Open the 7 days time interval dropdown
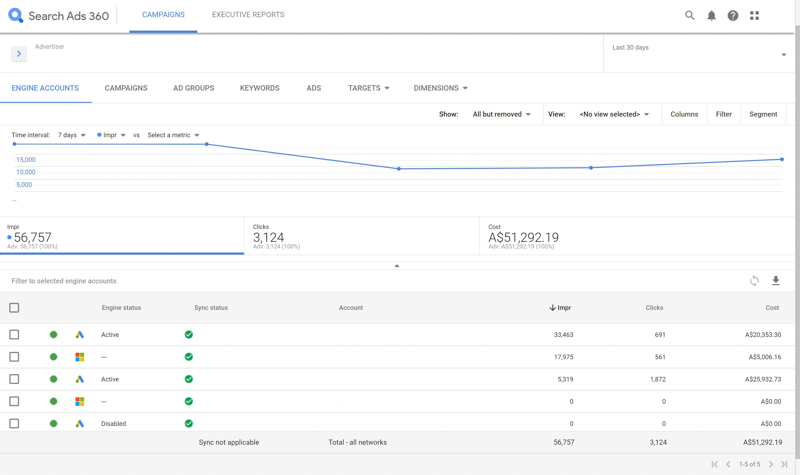 tap(71, 135)
